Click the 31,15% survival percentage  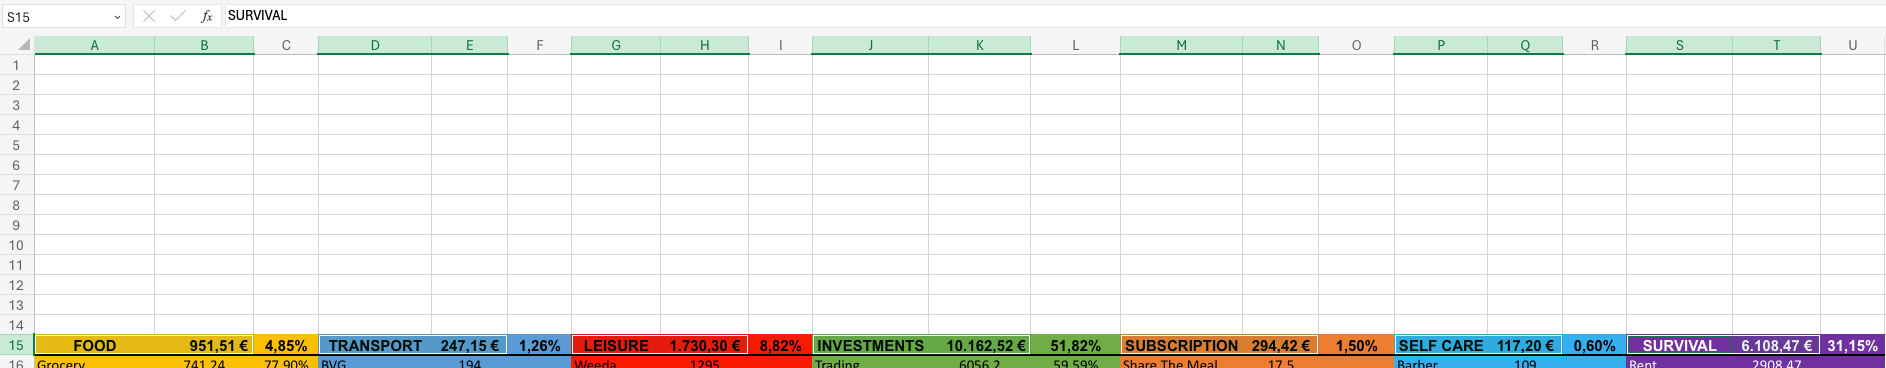[x=1853, y=345]
